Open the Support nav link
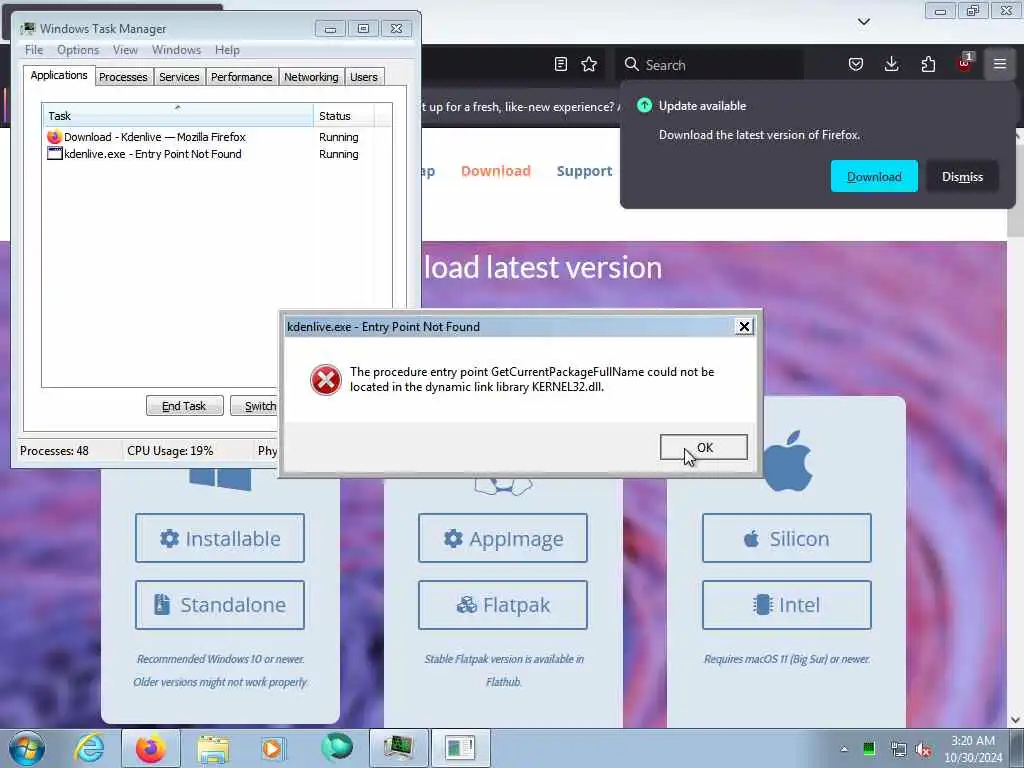 tap(584, 171)
